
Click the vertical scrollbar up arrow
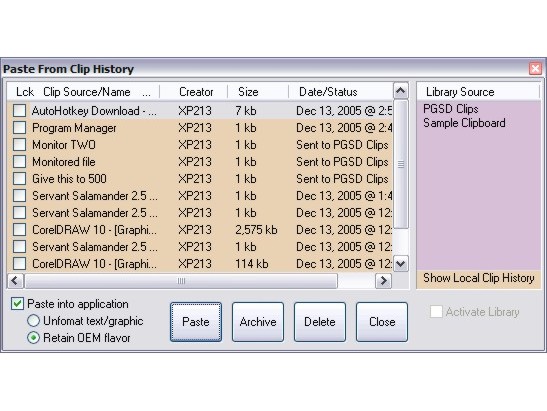(x=400, y=91)
